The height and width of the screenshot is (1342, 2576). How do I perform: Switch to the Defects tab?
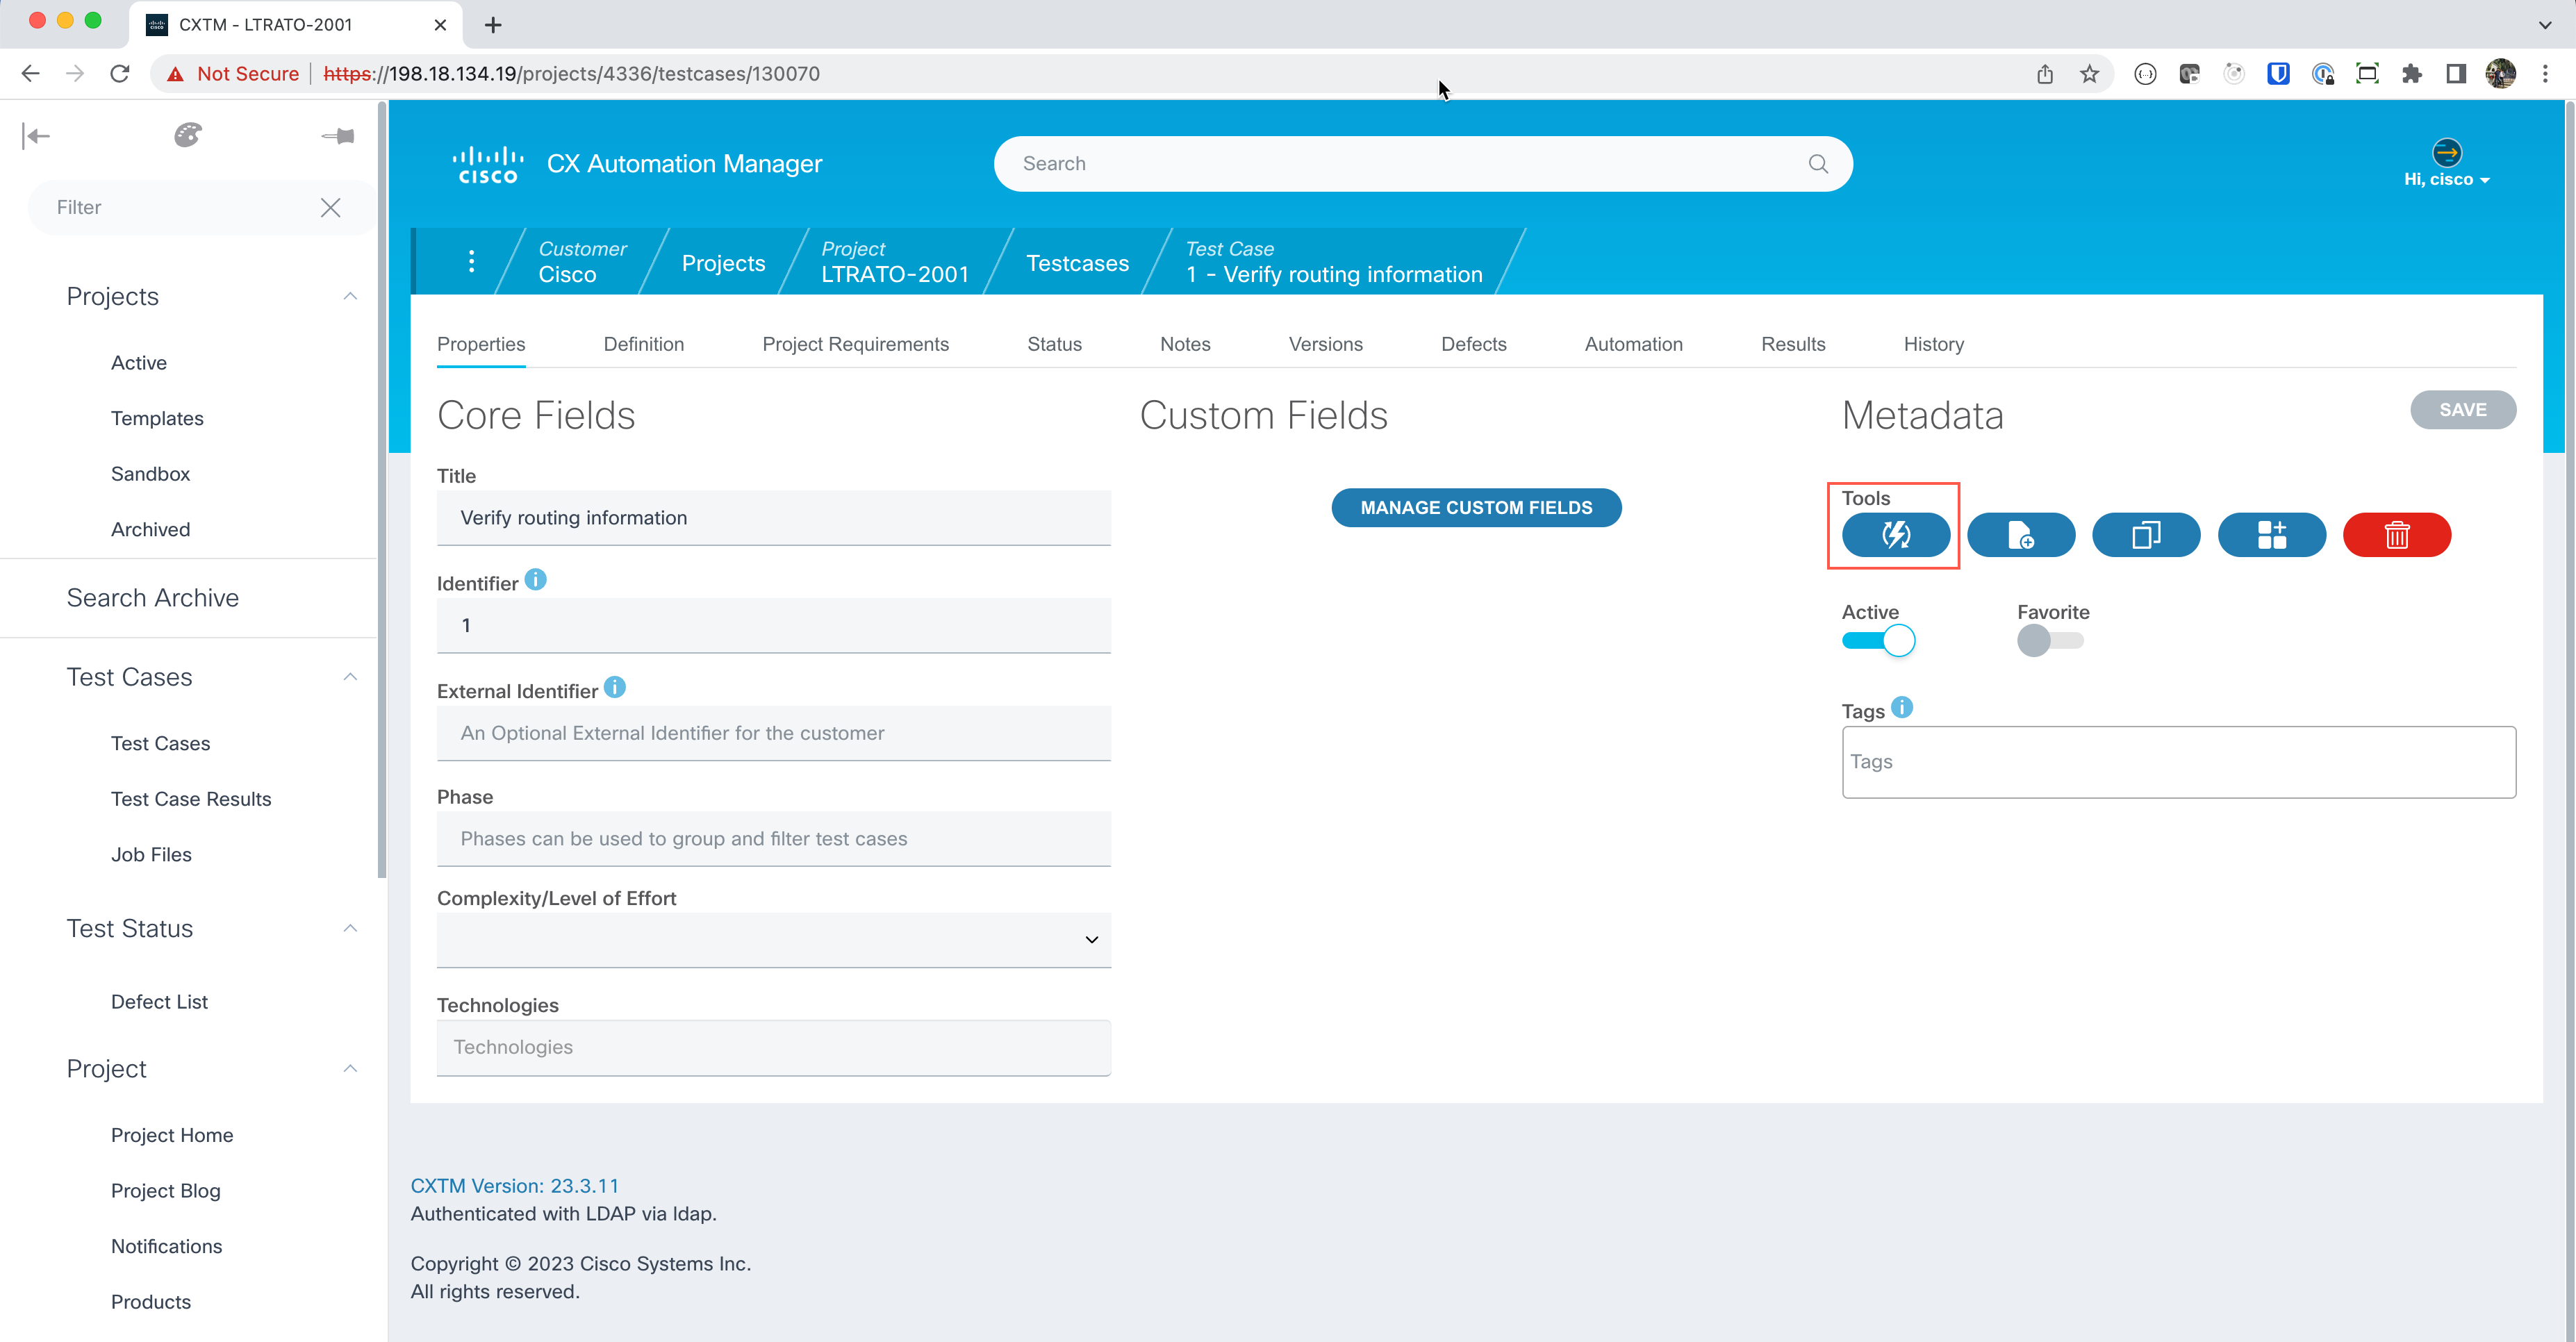pos(1473,344)
